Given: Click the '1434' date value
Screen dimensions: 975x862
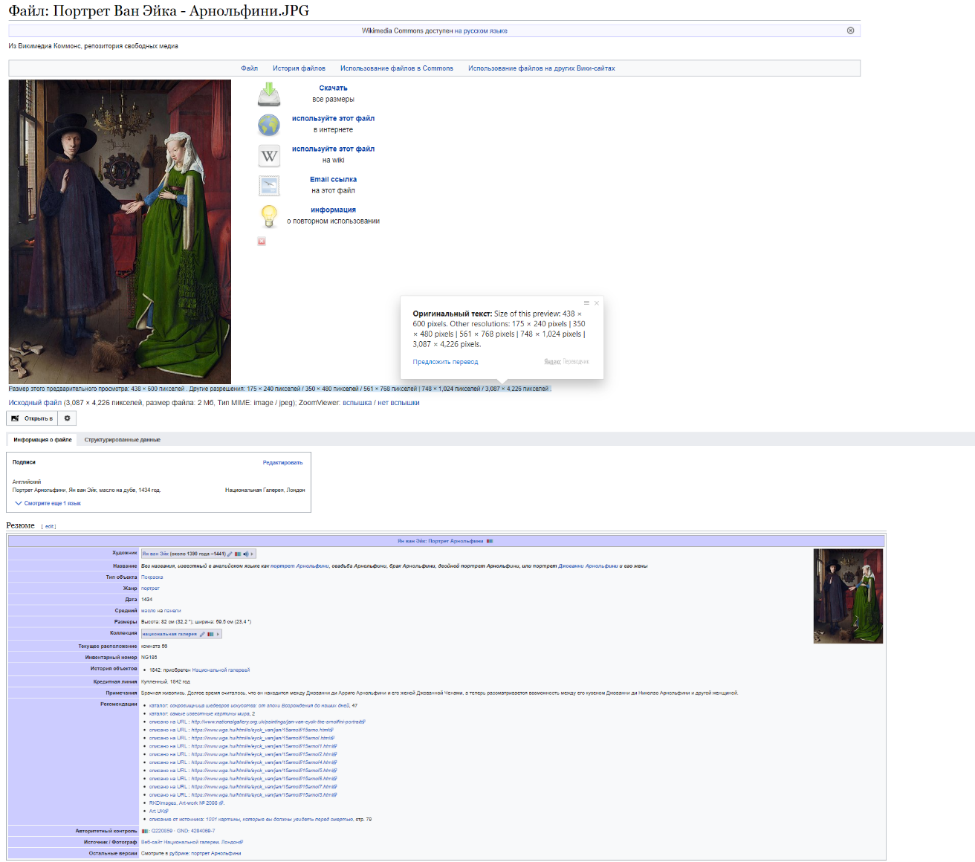Looking at the screenshot, I should click(147, 600).
